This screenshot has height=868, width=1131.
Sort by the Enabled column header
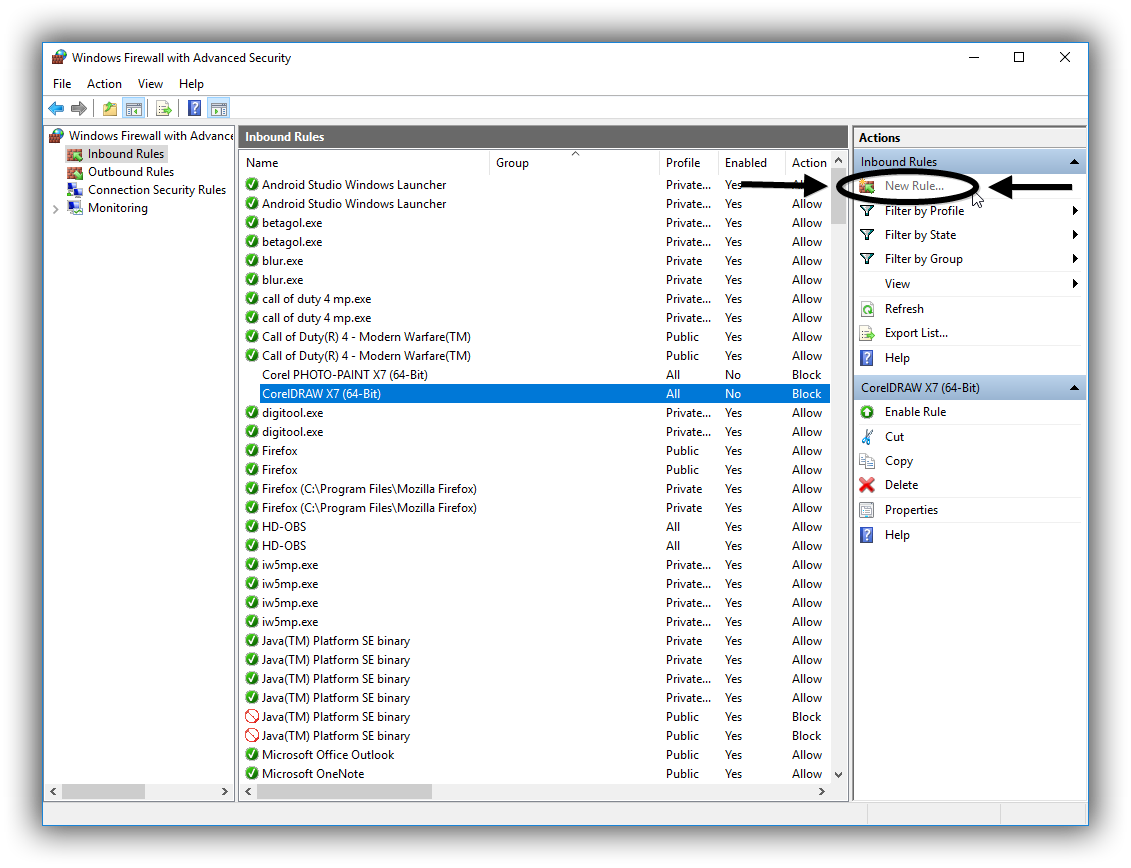pyautogui.click(x=752, y=163)
